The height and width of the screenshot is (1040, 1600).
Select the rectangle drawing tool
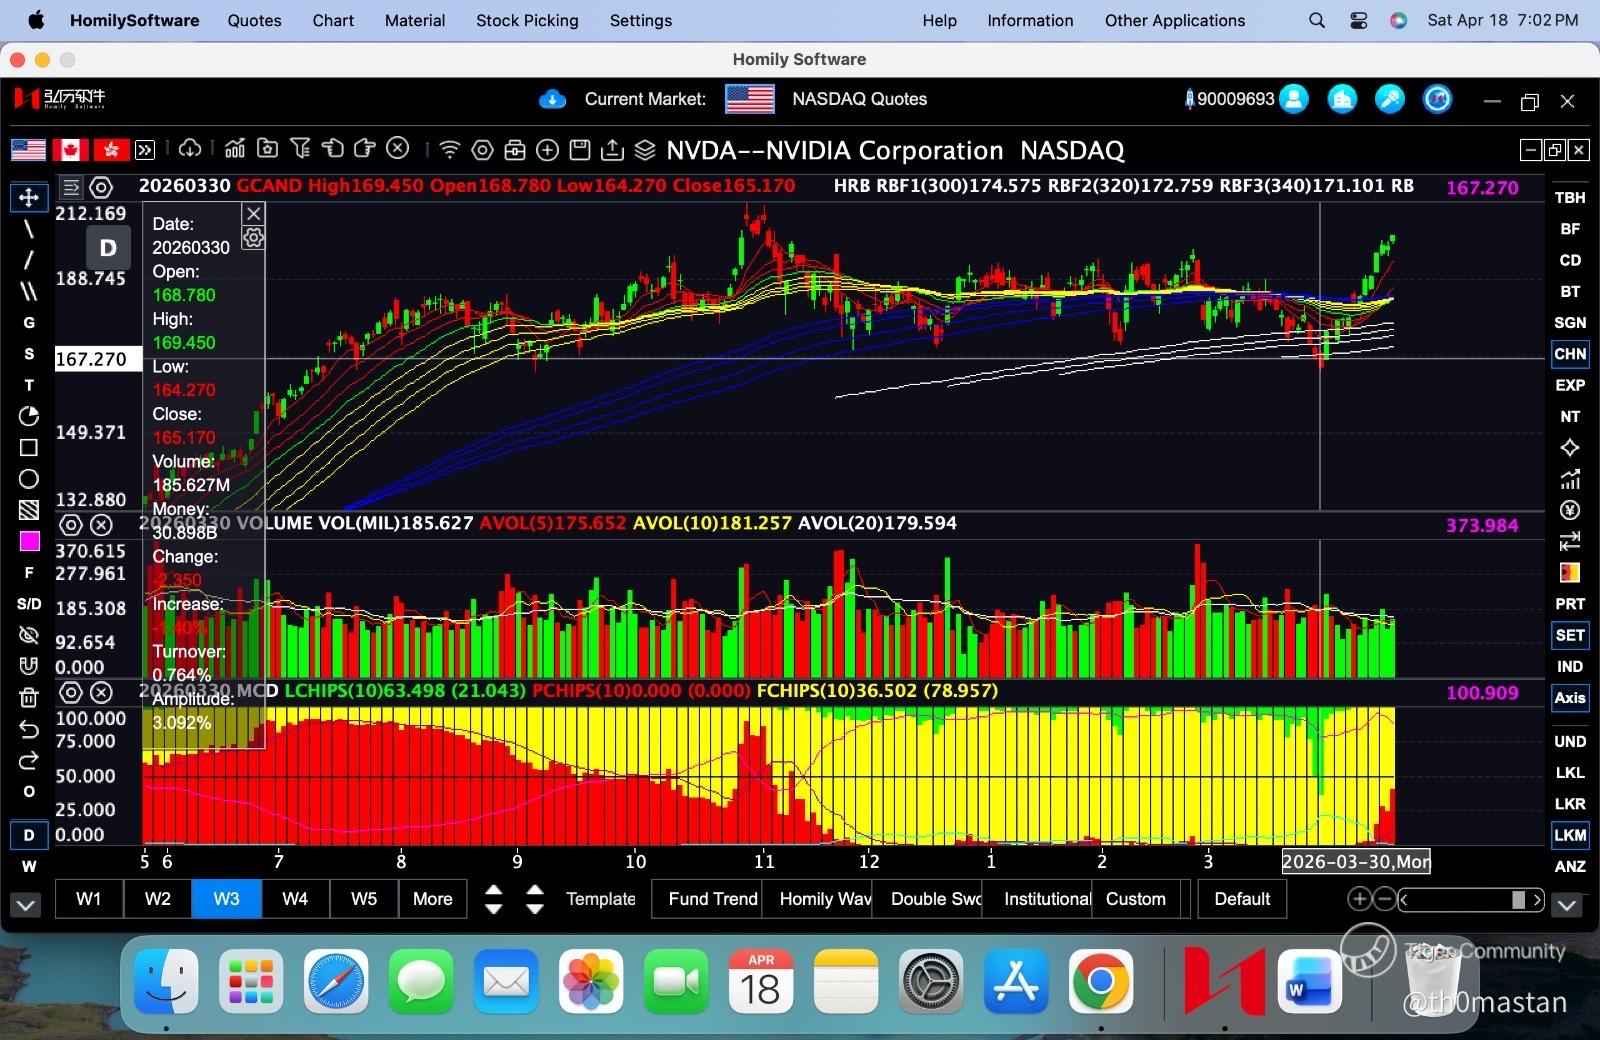click(29, 447)
